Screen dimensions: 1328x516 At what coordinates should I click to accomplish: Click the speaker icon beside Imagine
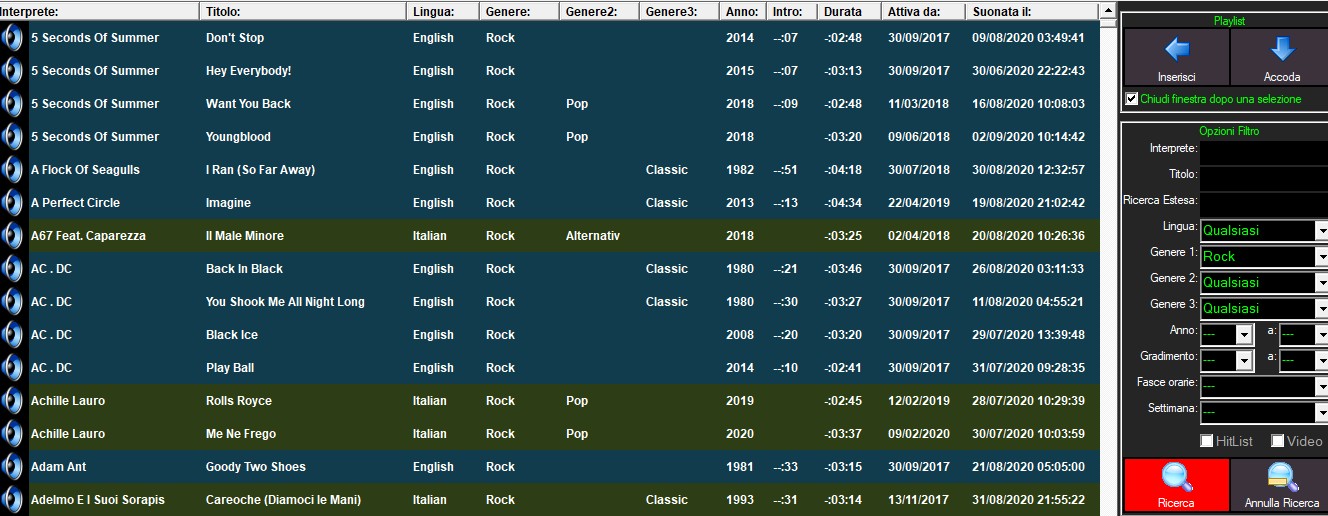coord(13,203)
